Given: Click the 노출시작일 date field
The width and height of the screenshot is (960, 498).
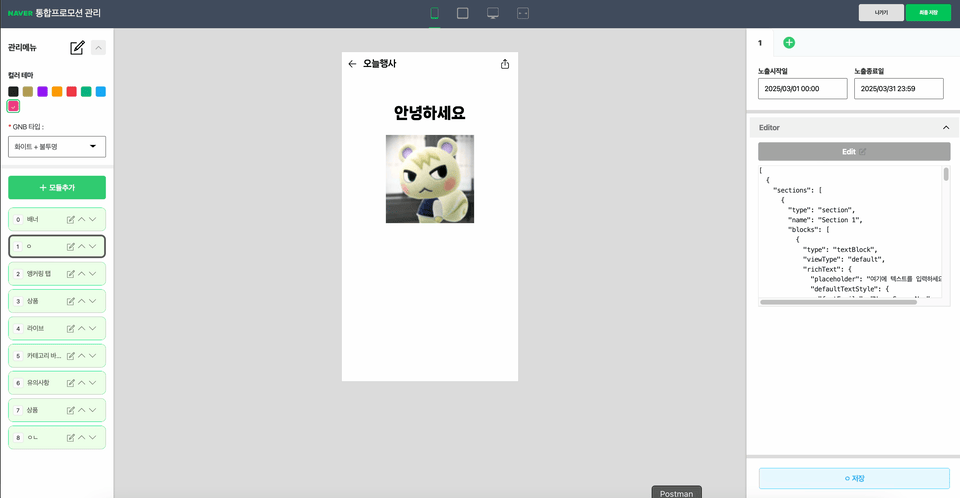Looking at the screenshot, I should 802,89.
